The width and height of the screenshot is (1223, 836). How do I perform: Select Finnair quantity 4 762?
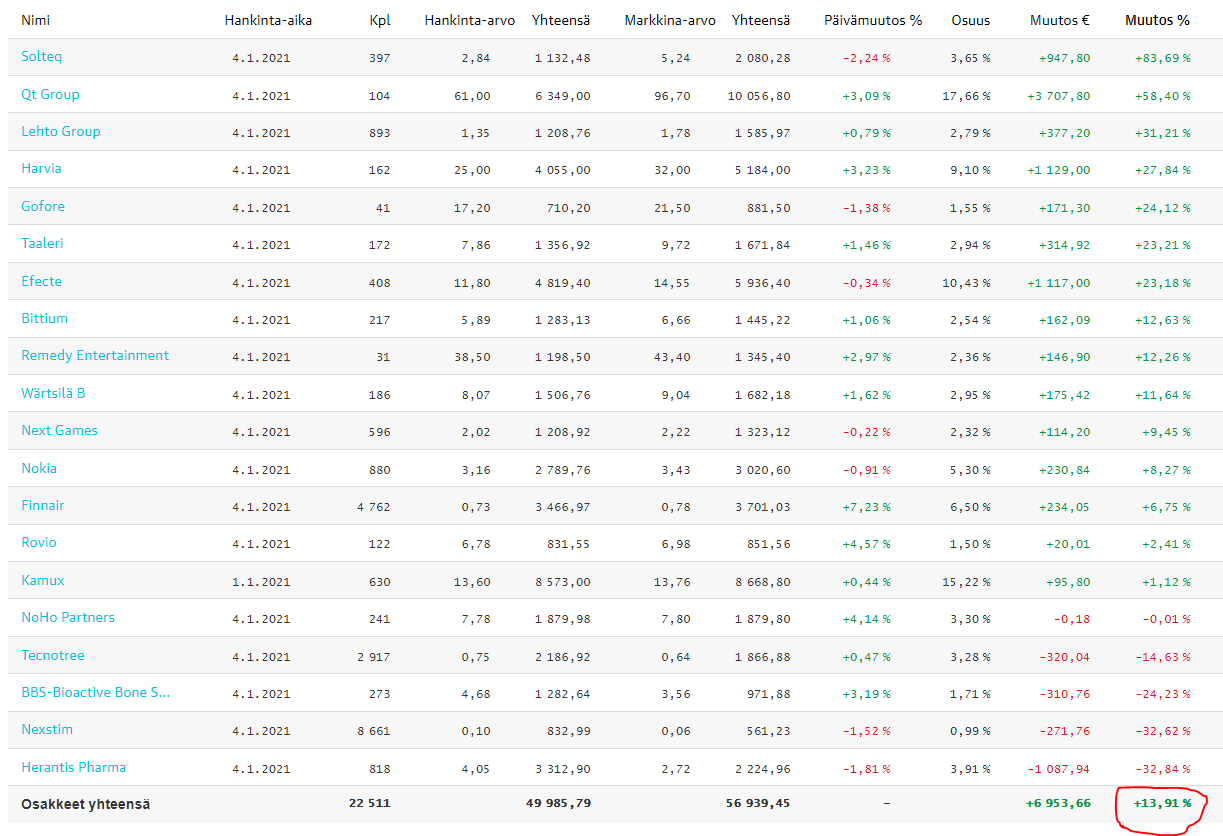373,507
